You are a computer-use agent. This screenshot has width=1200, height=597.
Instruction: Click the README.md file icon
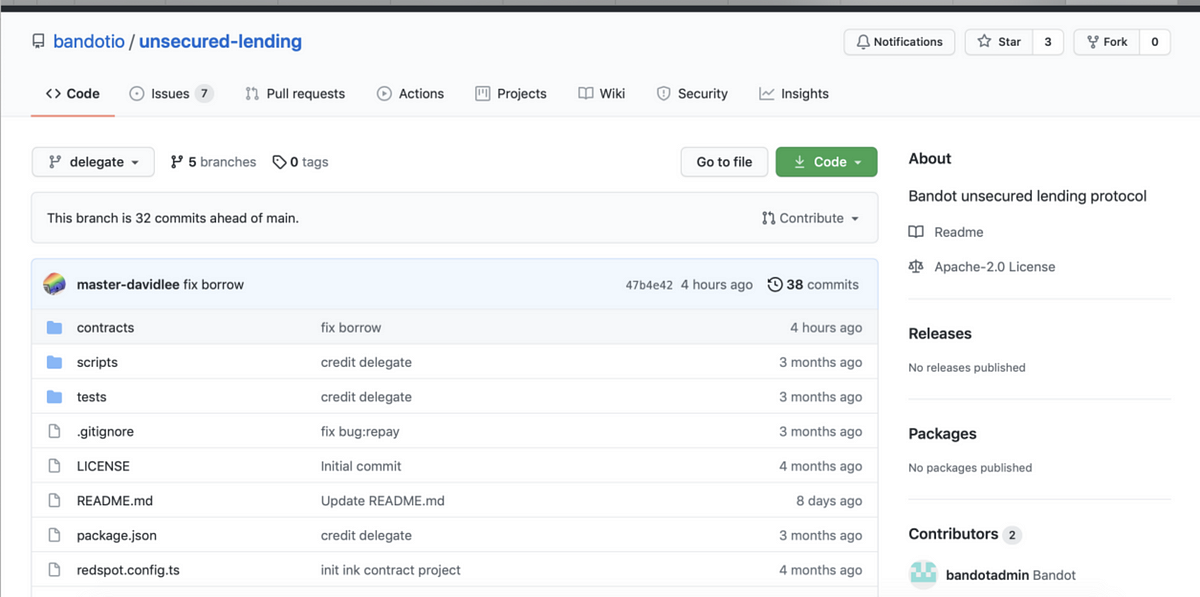click(55, 501)
